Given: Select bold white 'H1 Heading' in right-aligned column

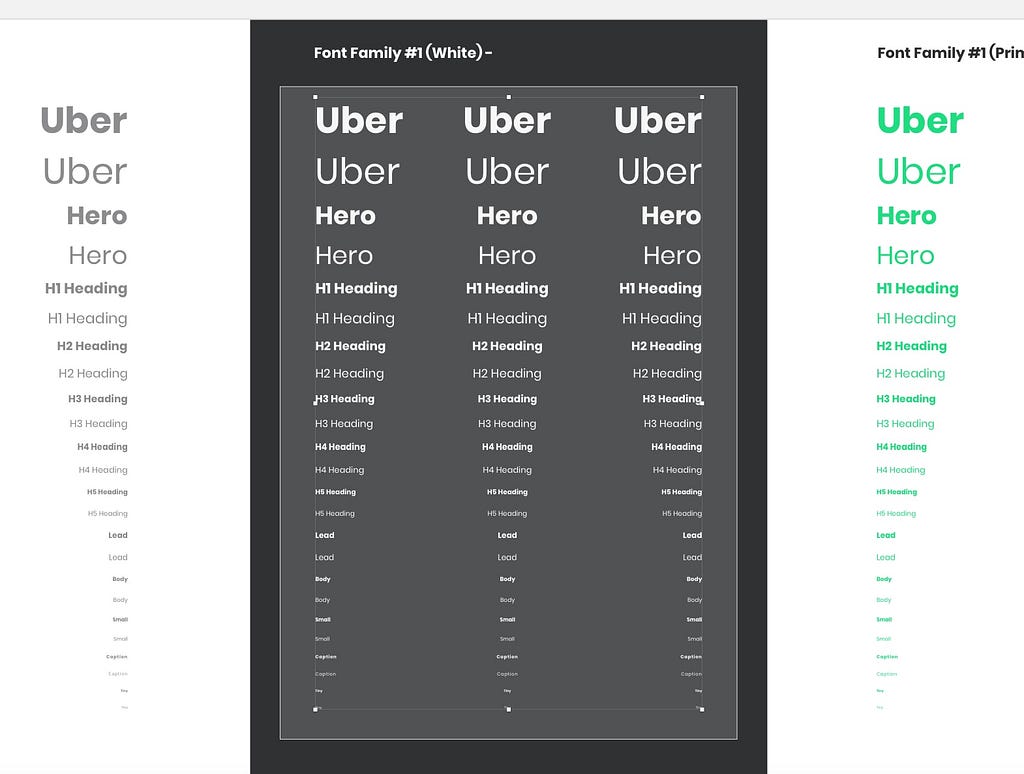Looking at the screenshot, I should [660, 289].
